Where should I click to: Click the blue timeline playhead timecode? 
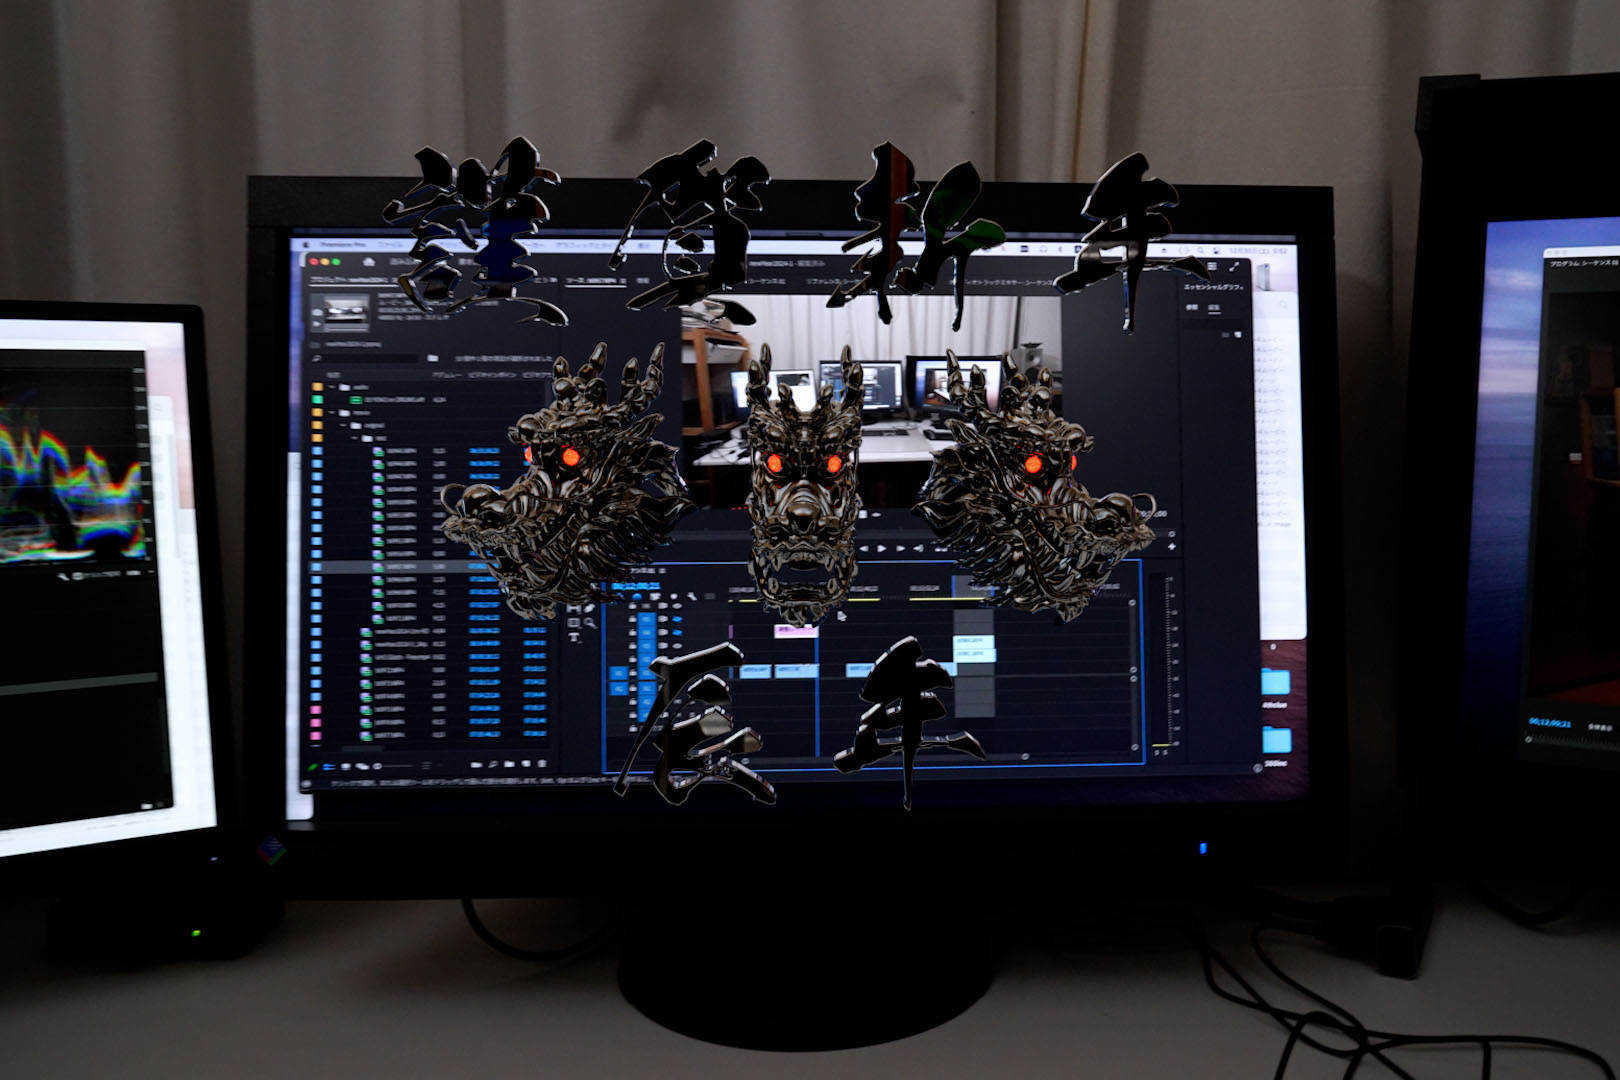tap(636, 586)
